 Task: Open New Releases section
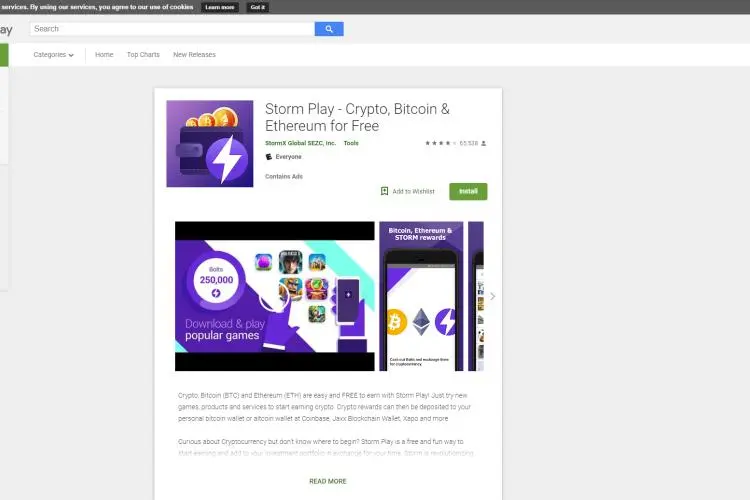click(x=194, y=55)
